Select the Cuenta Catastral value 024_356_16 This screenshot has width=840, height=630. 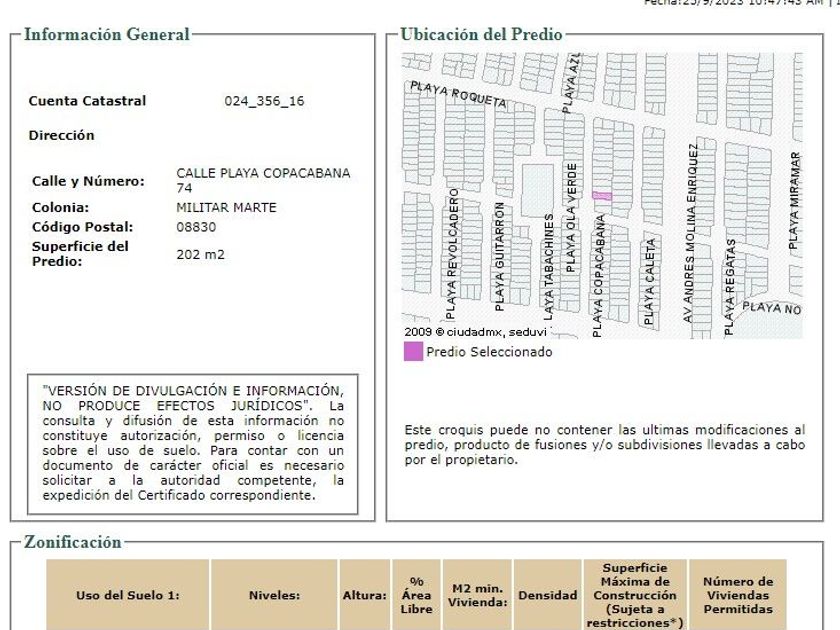264,101
